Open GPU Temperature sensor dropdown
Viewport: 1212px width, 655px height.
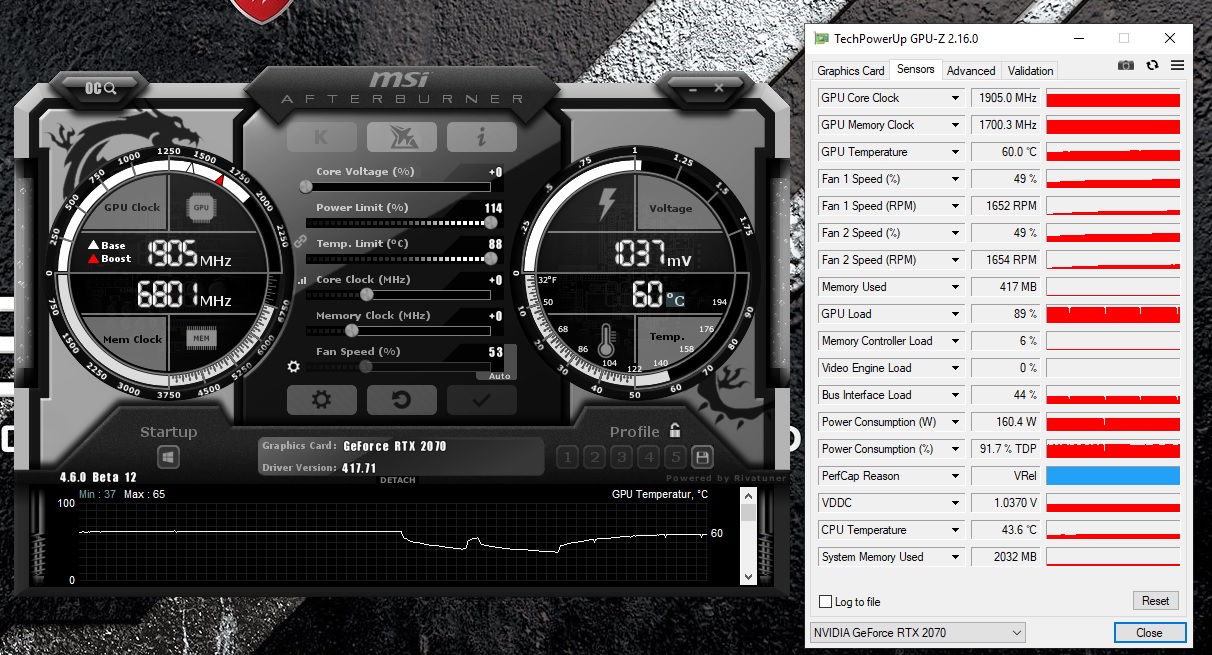[955, 152]
